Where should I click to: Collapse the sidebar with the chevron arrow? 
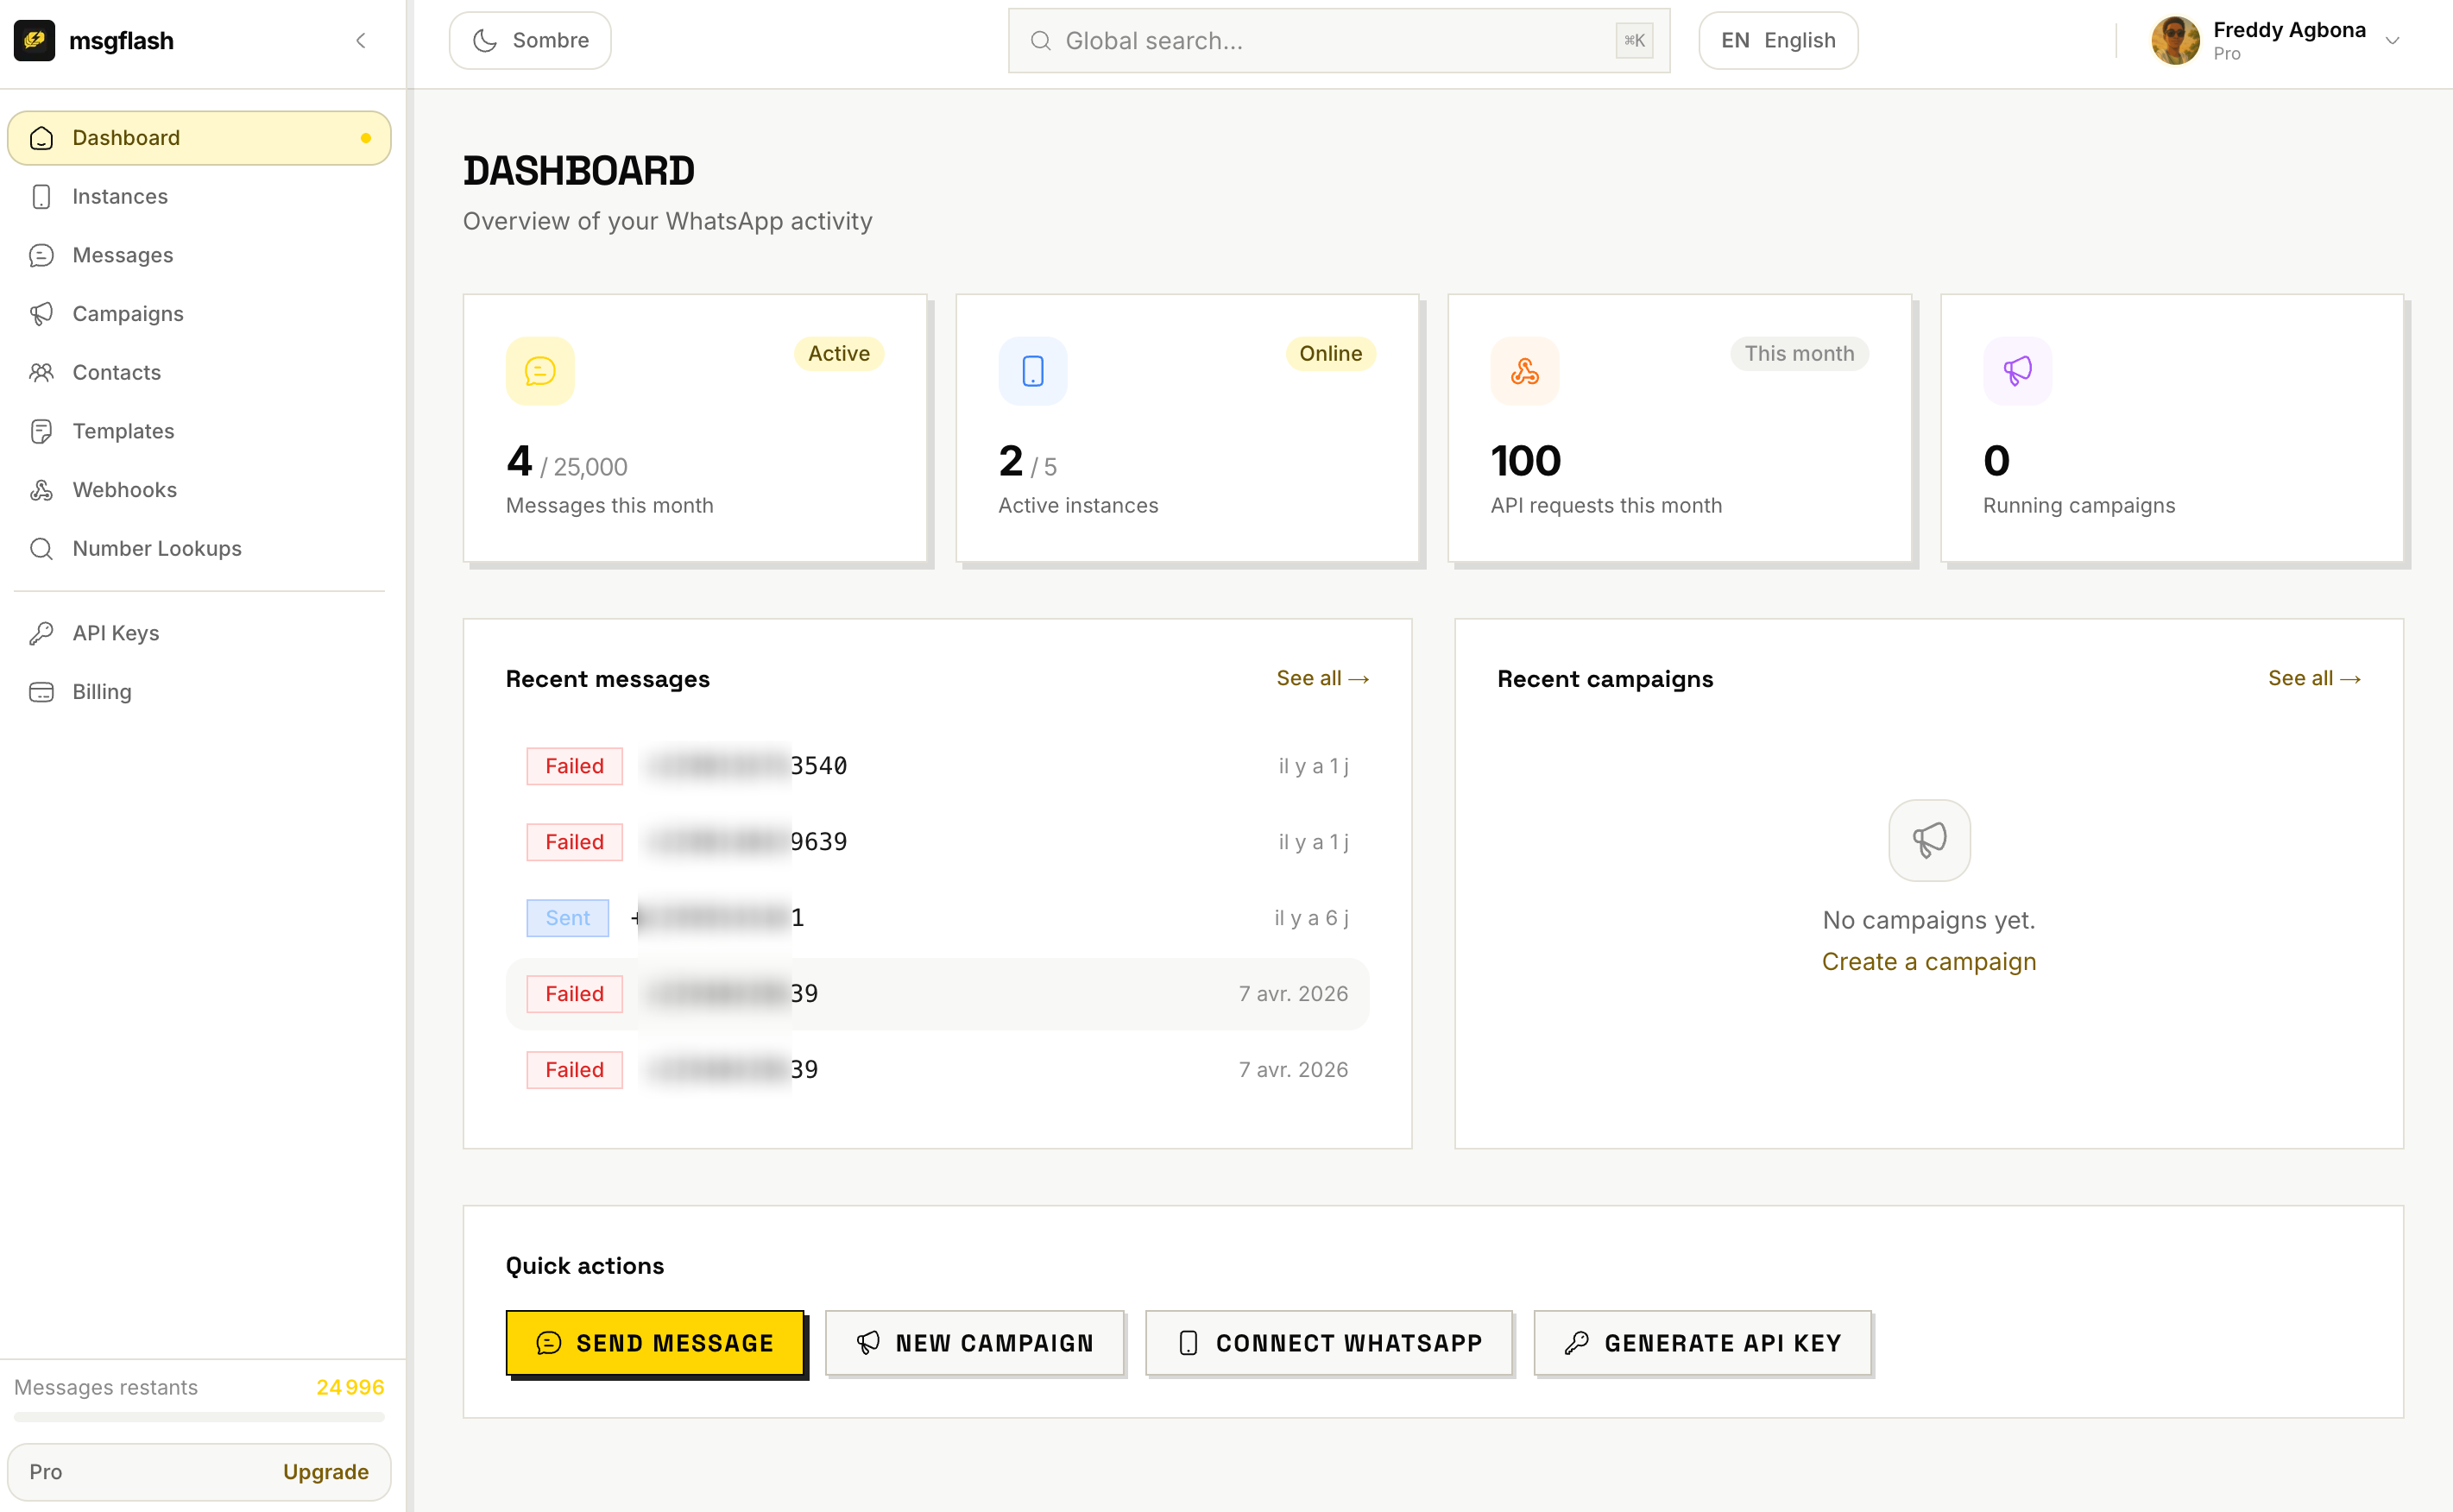pos(361,41)
